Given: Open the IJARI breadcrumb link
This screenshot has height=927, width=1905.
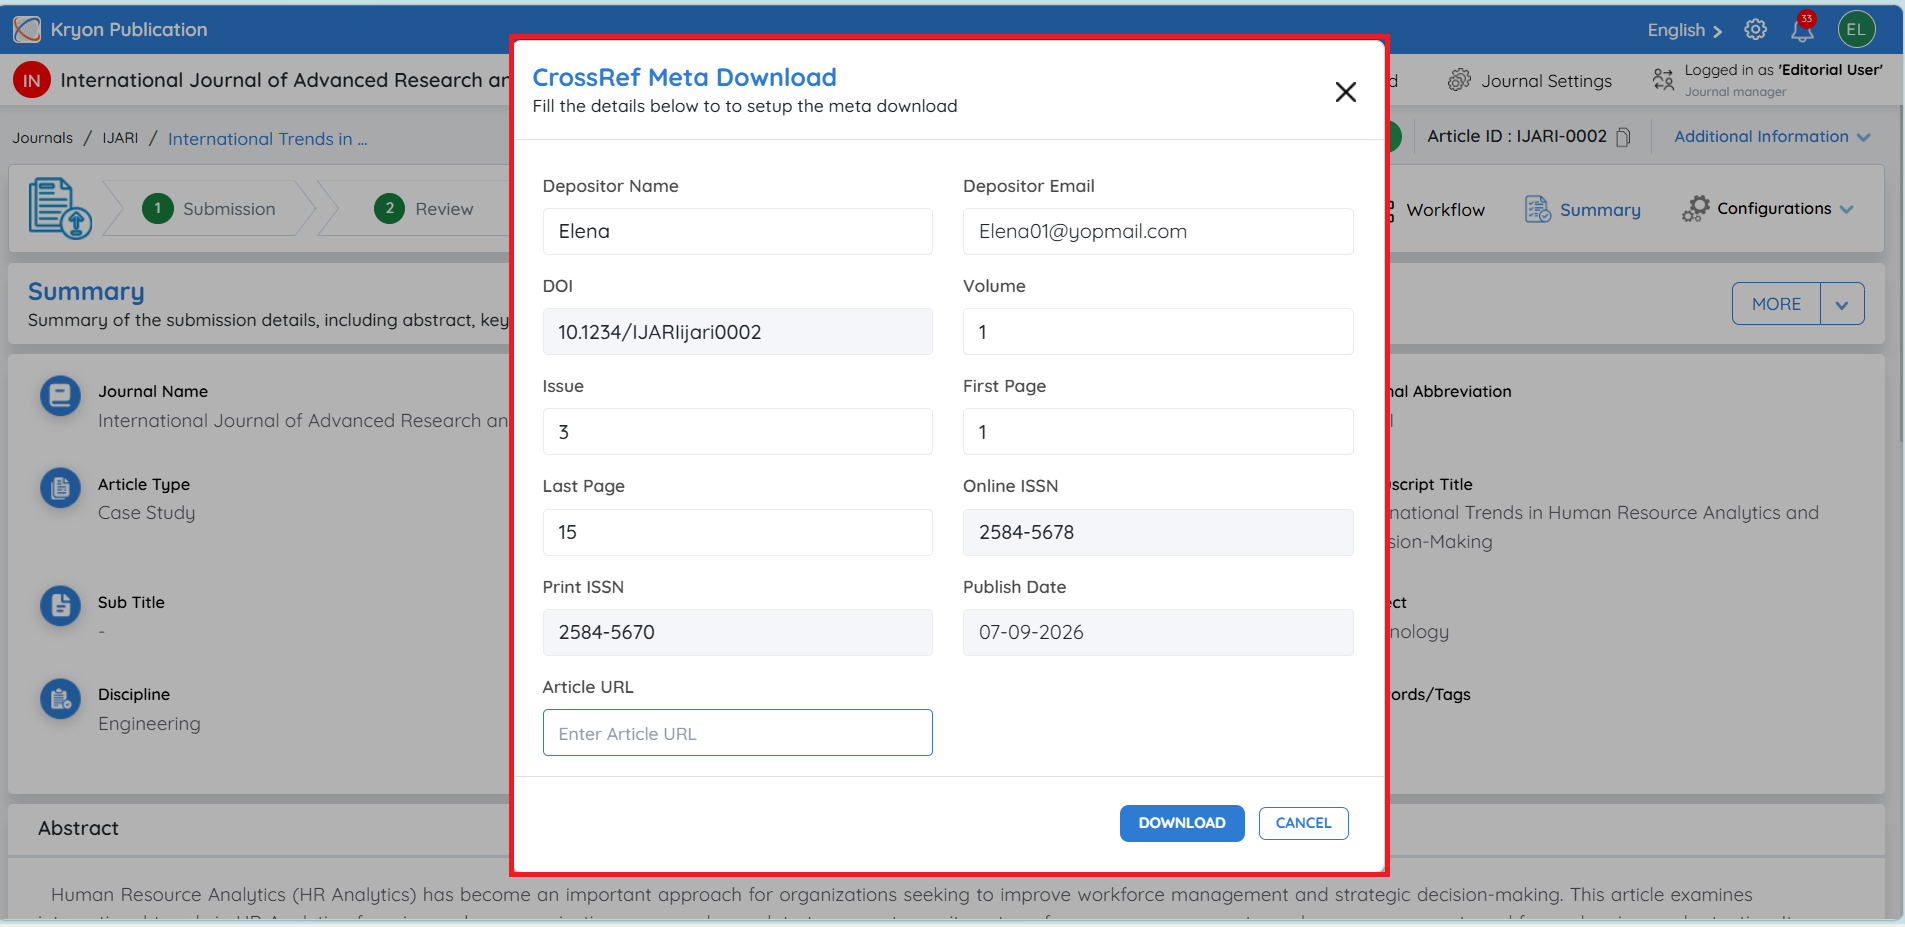Looking at the screenshot, I should coord(120,138).
